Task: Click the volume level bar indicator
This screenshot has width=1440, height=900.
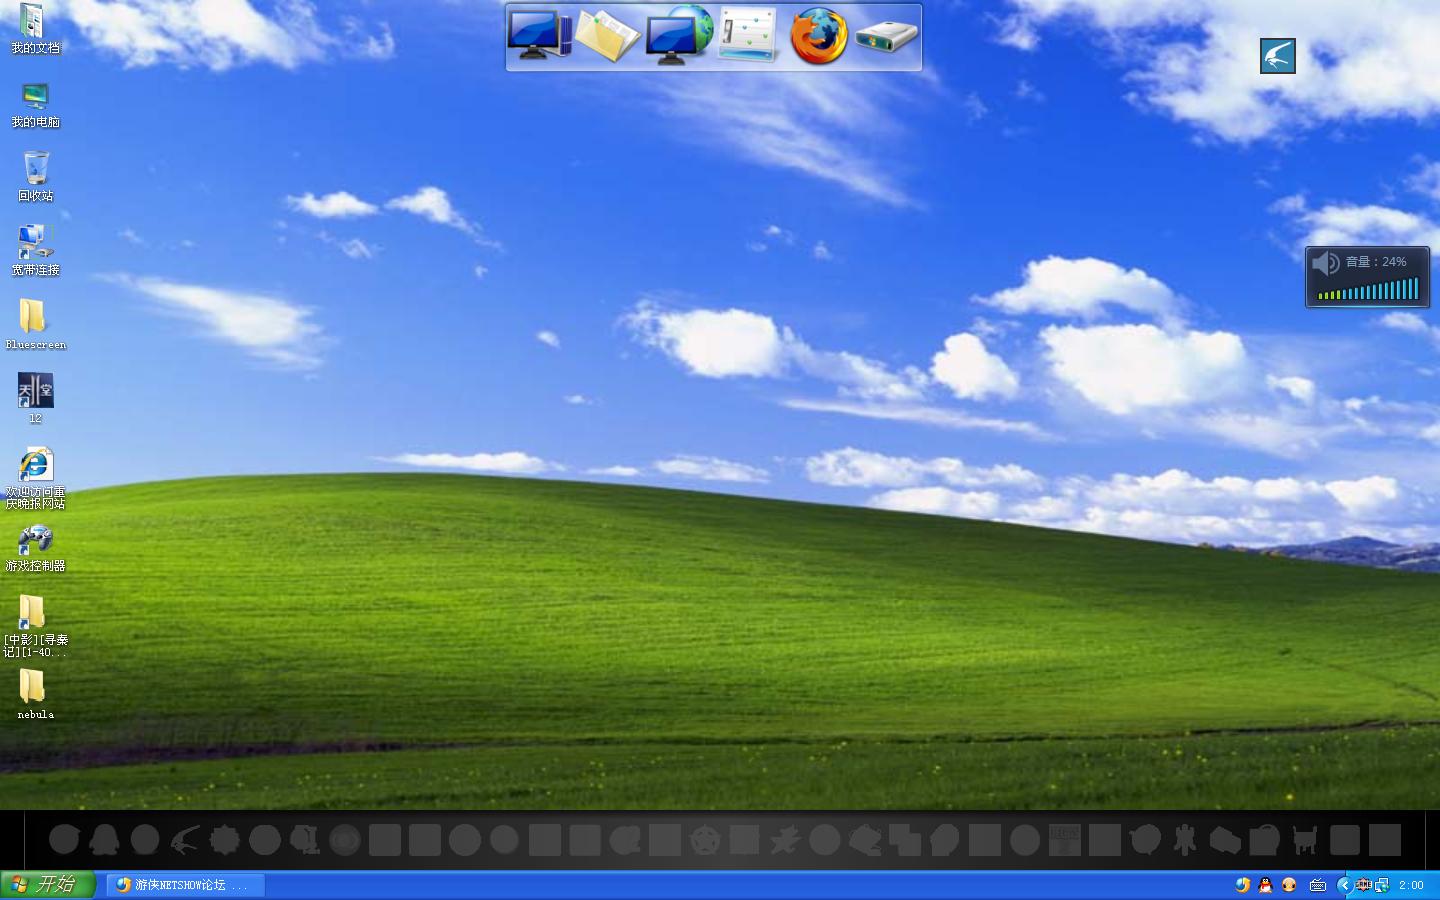Action: tap(1368, 290)
